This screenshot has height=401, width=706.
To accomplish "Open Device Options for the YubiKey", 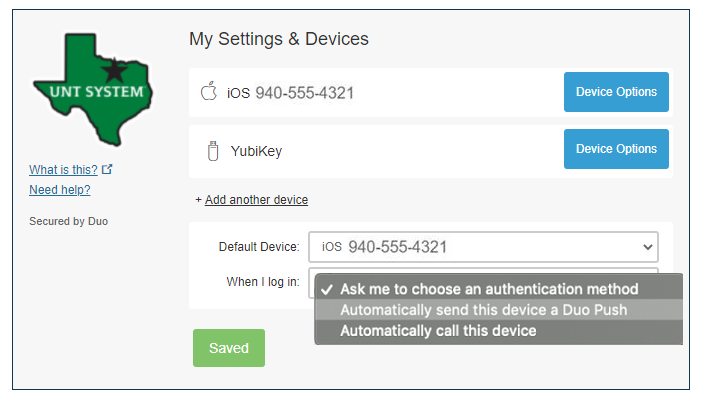I will [x=616, y=149].
